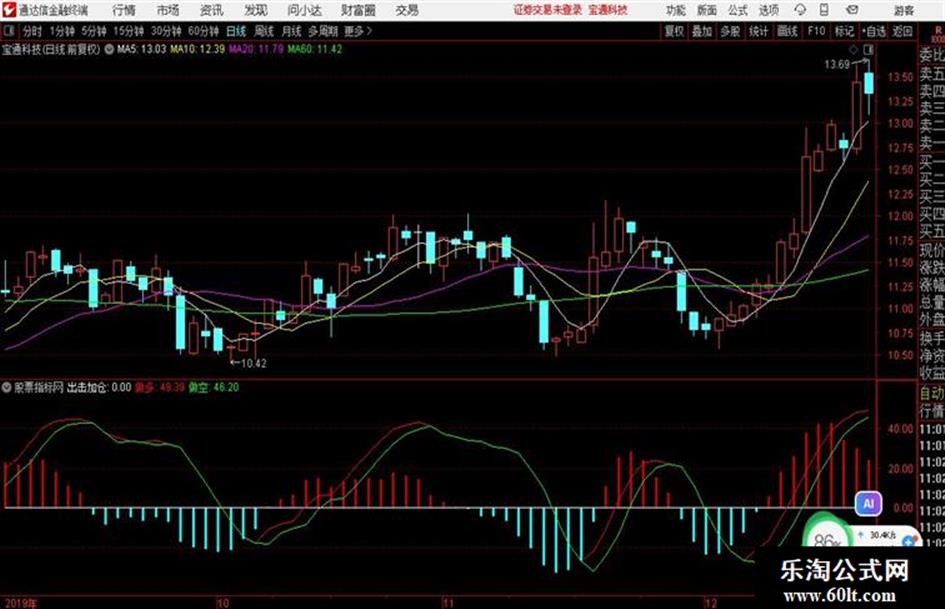Click the 13.50 value on price axis
Image resolution: width=945 pixels, height=609 pixels.
pyautogui.click(x=900, y=77)
